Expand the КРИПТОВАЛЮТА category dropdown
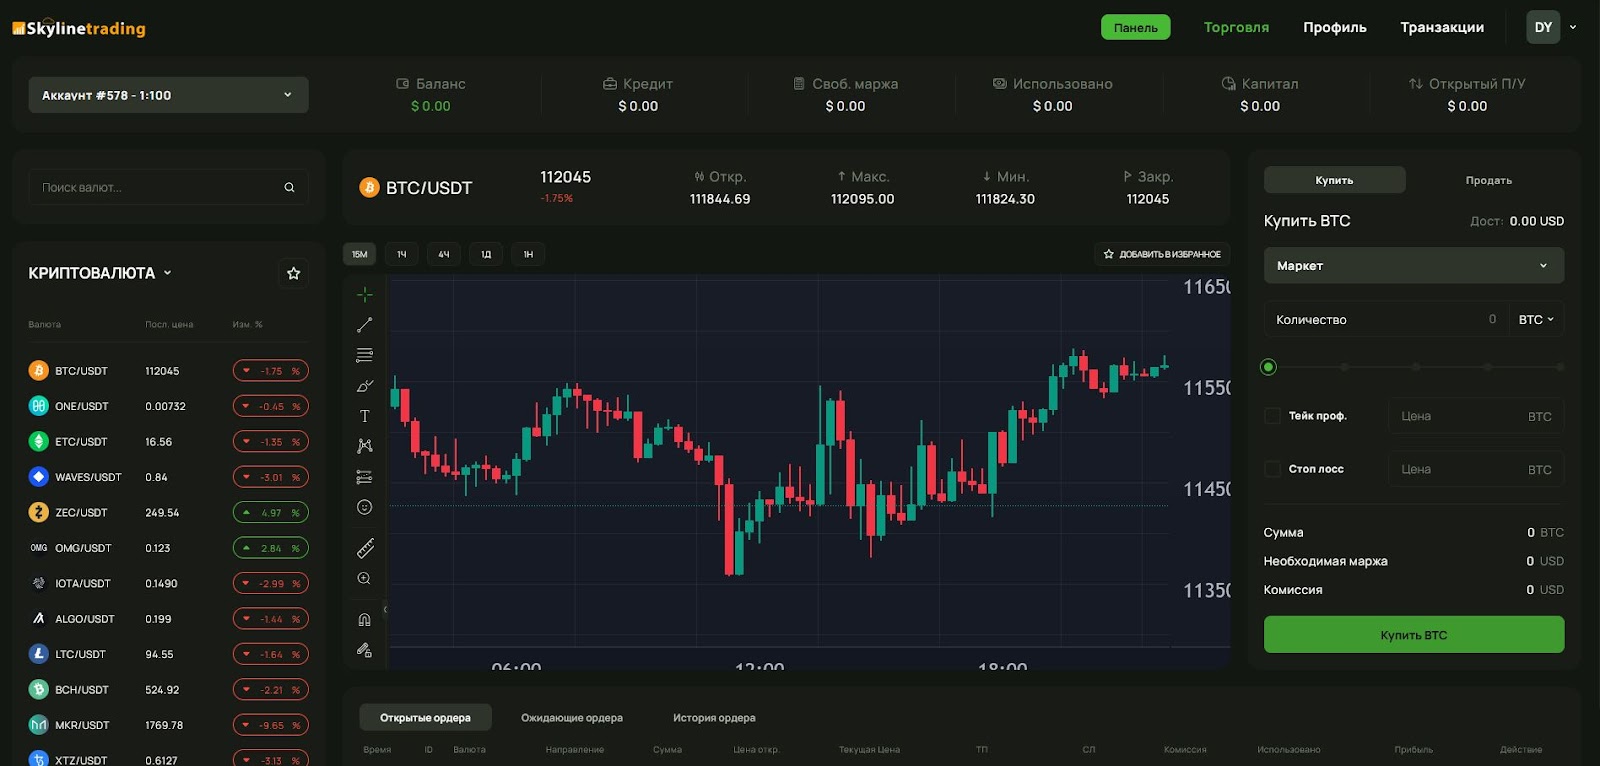 click(100, 273)
